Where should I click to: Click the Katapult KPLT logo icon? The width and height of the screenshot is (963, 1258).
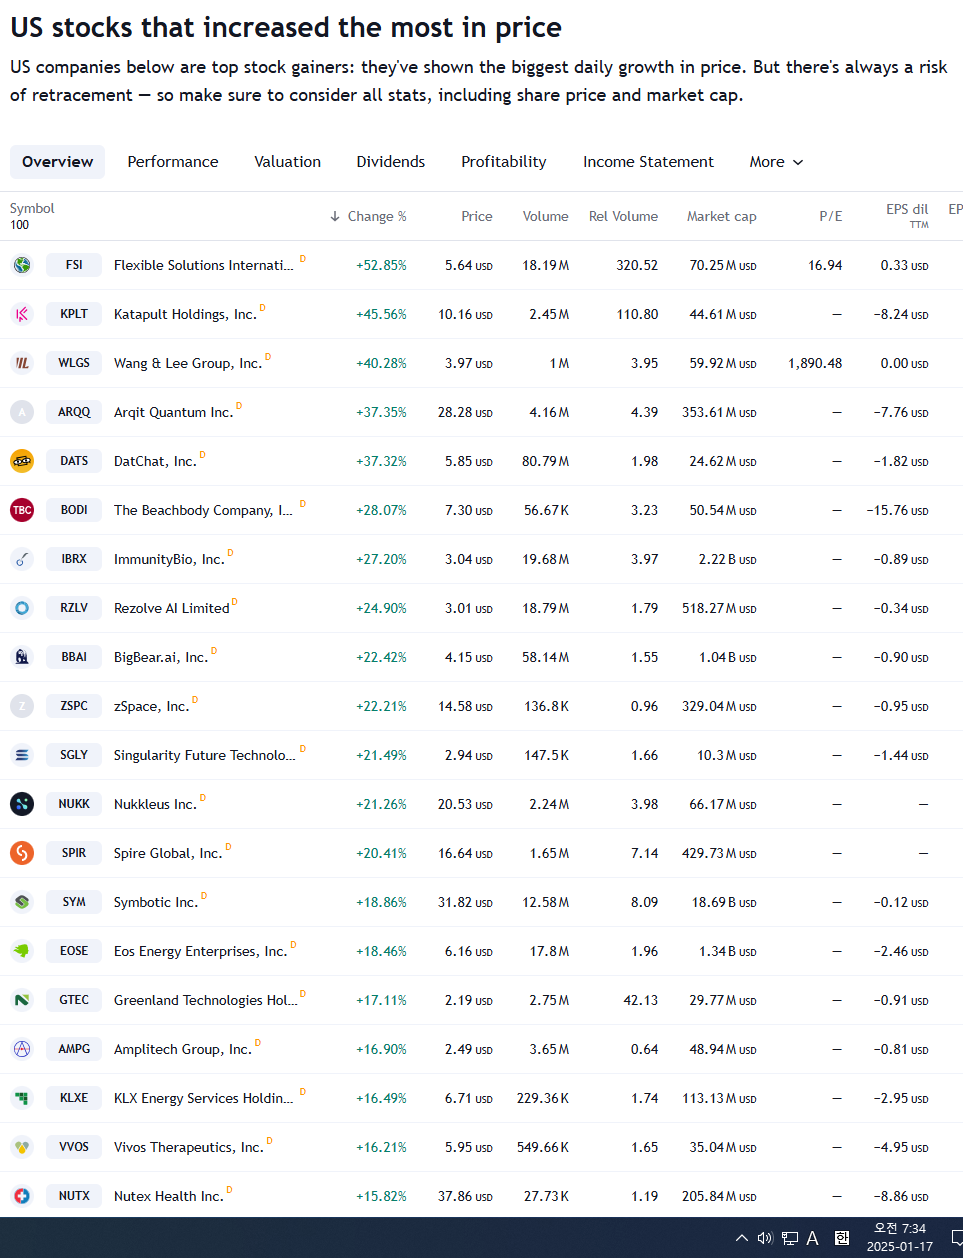(x=22, y=314)
